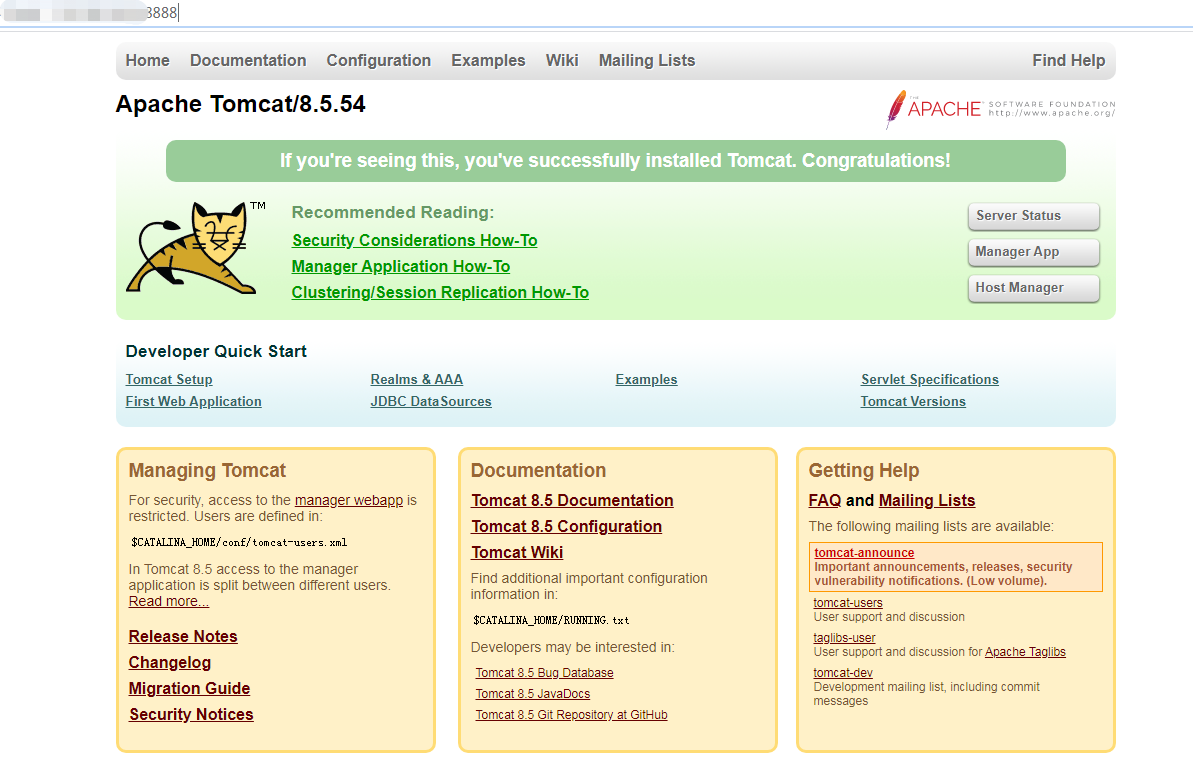Open Tomcat 8.5 Documentation link

(572, 500)
